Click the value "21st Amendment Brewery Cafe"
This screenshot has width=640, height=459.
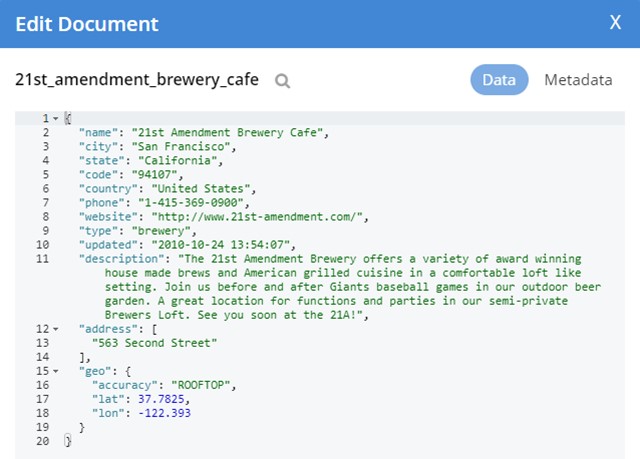click(227, 133)
